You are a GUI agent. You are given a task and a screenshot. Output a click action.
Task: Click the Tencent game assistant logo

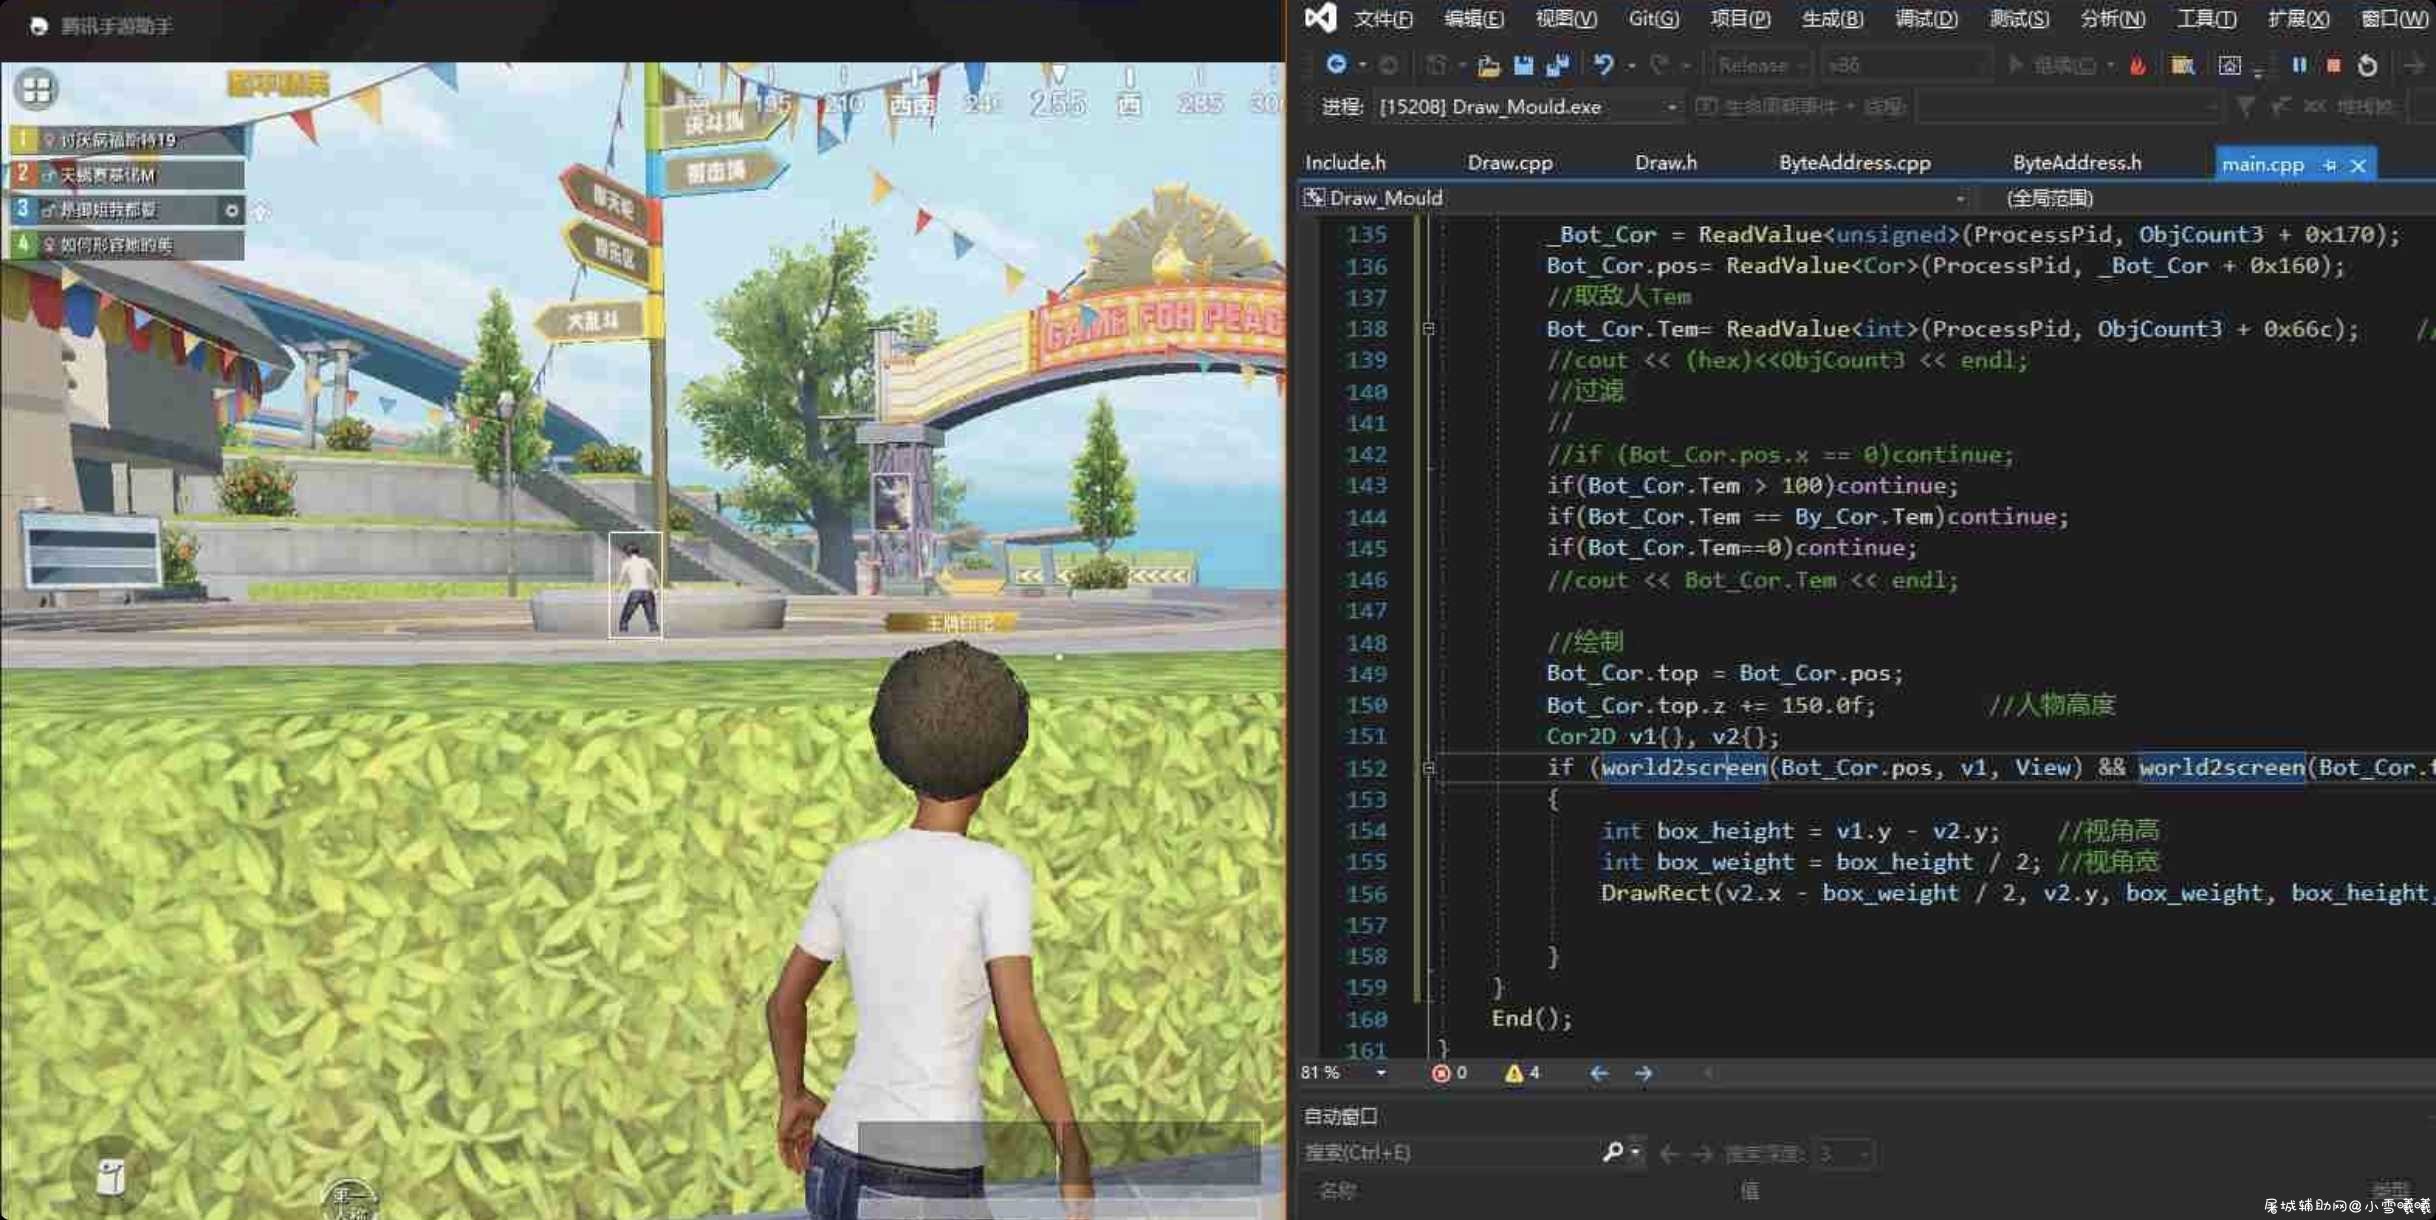point(39,26)
